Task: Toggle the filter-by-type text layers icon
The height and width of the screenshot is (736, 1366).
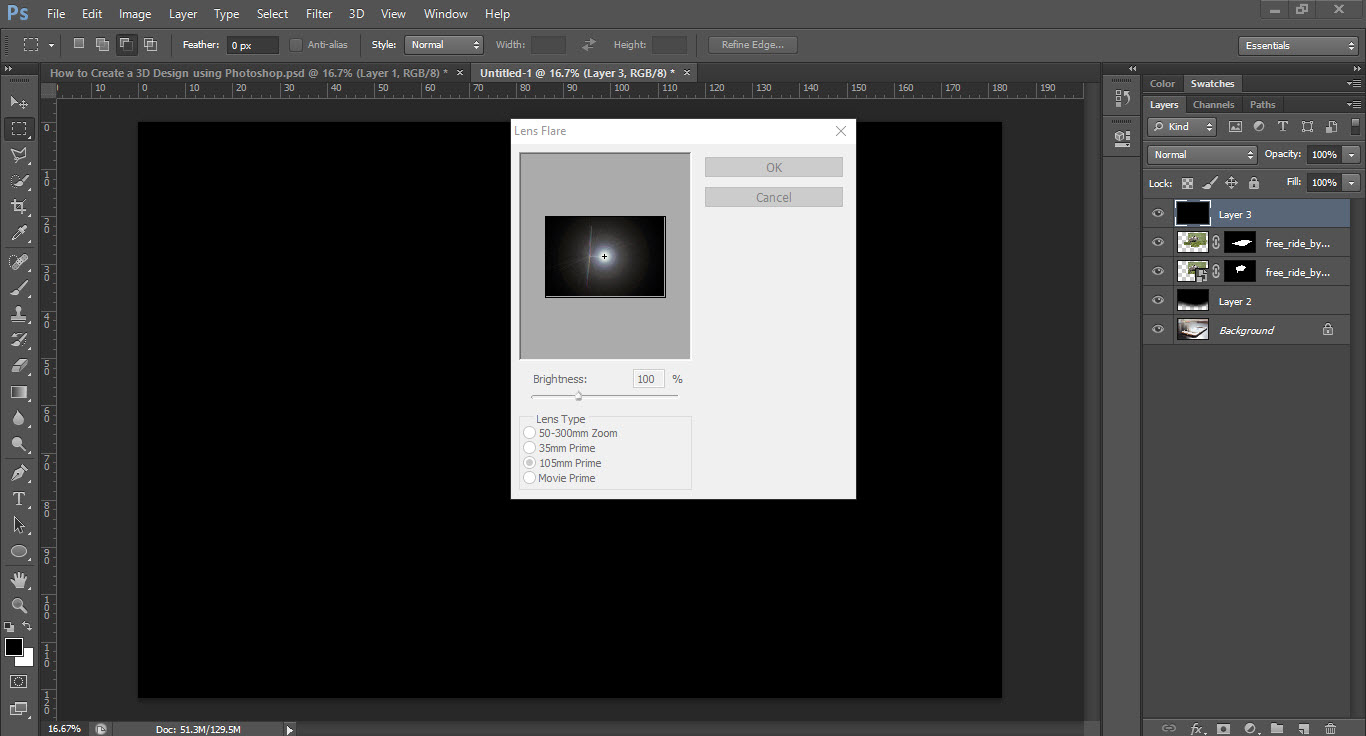Action: click(1283, 127)
